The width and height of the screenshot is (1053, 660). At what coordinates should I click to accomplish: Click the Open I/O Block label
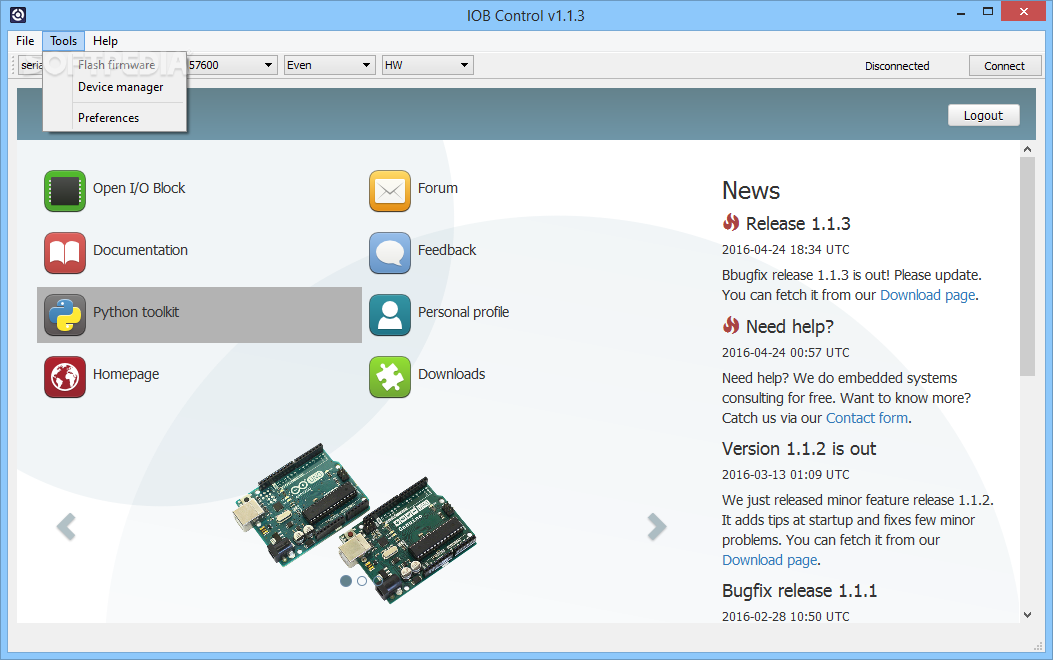139,189
